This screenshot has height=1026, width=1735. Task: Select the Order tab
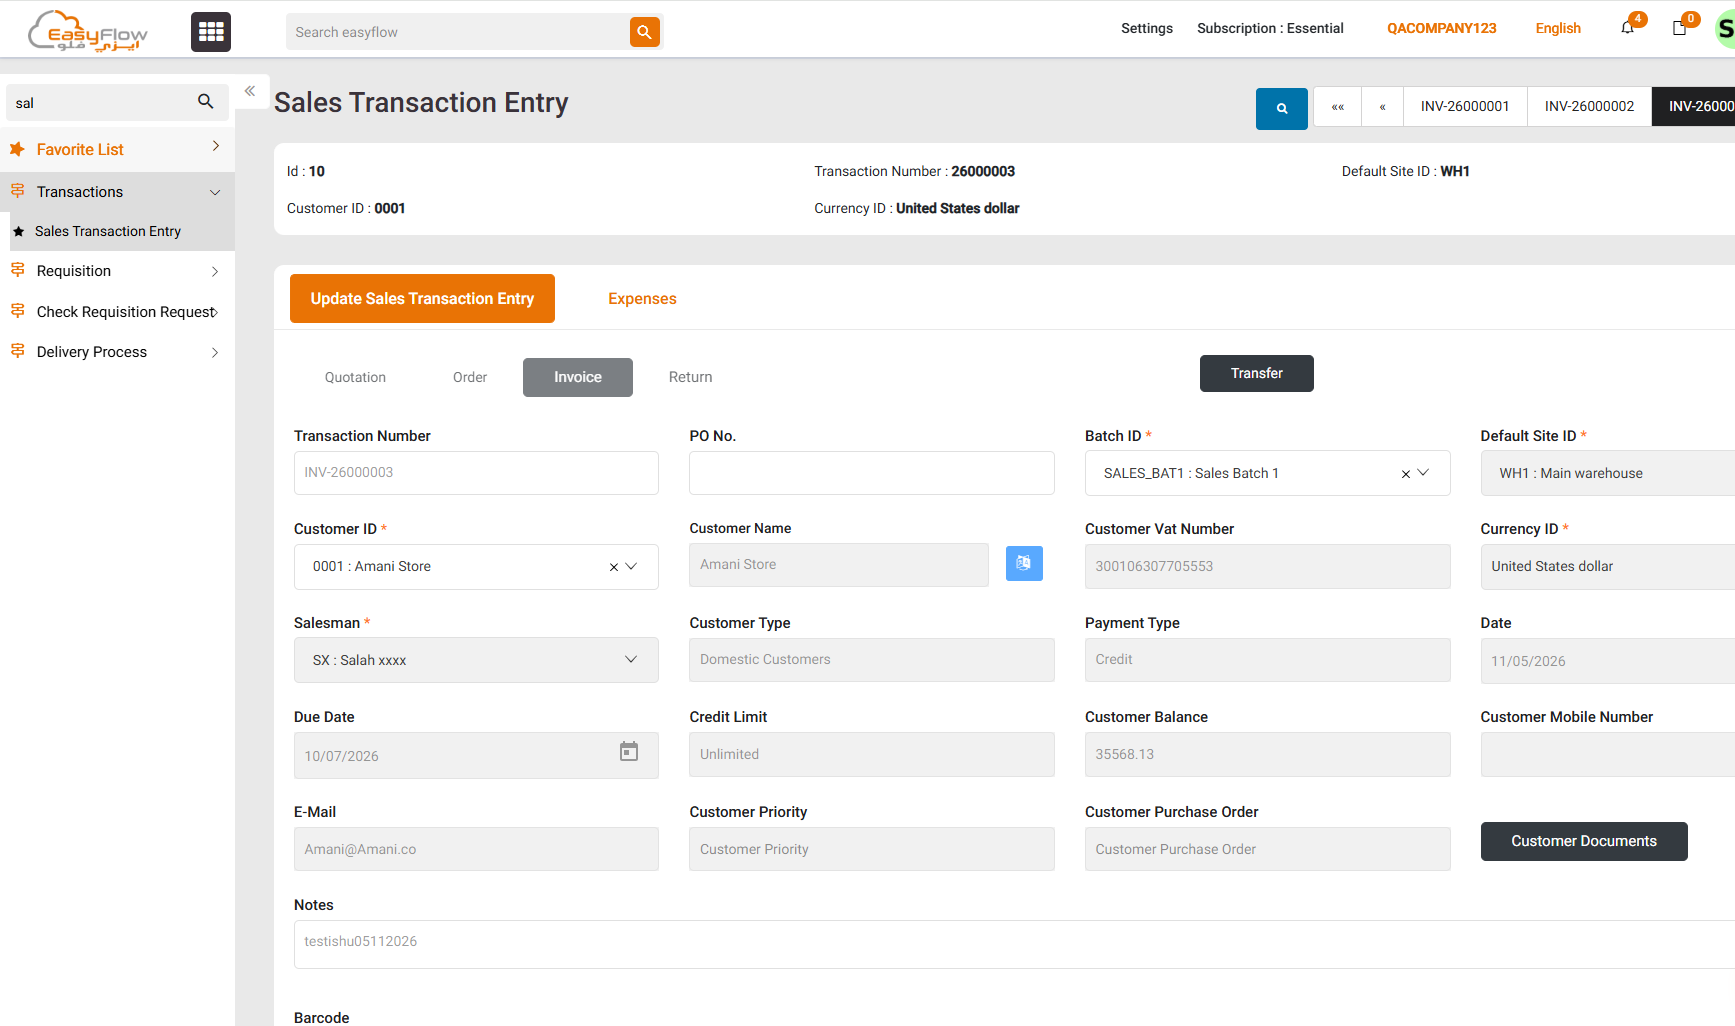tap(470, 377)
